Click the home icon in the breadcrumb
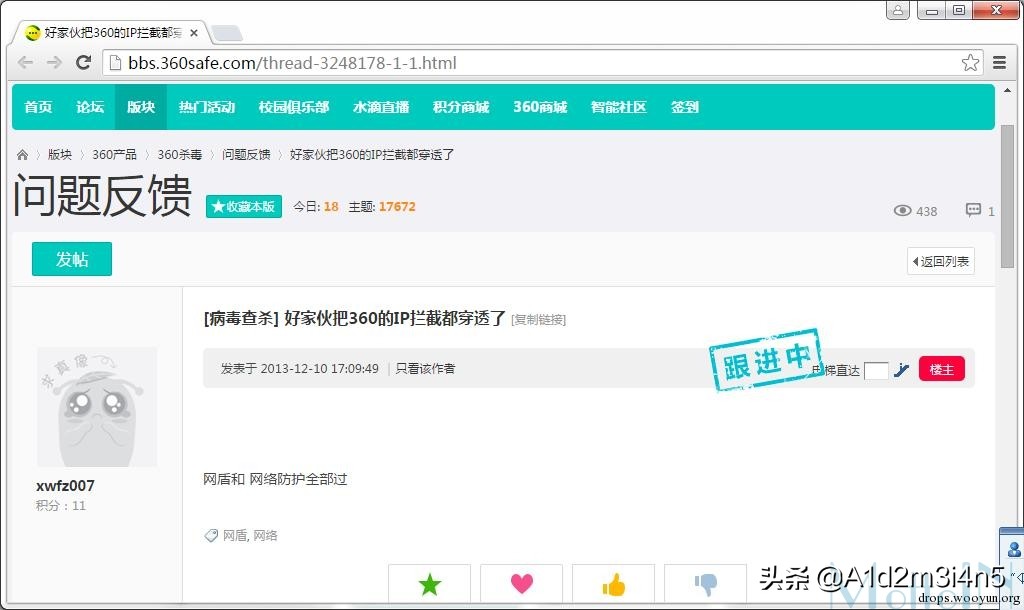1024x610 pixels. point(22,155)
